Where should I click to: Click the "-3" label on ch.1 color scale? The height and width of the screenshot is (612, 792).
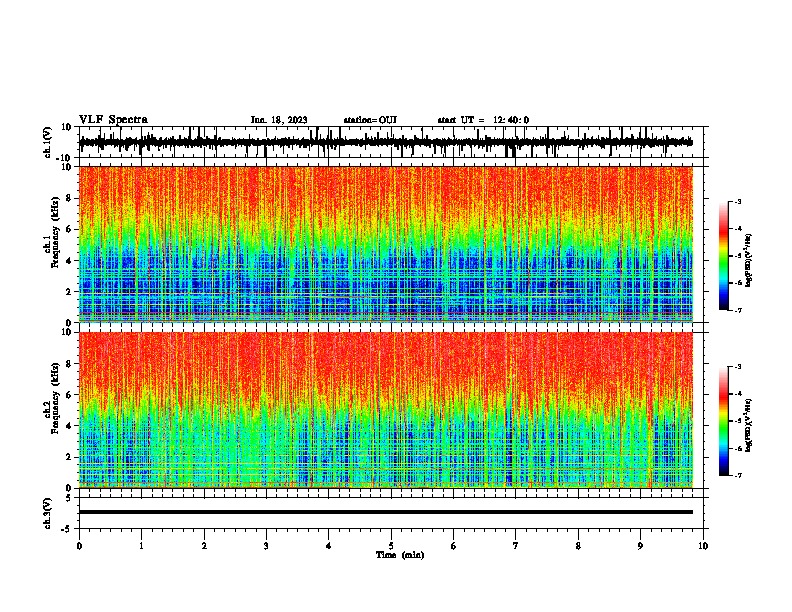point(737,202)
